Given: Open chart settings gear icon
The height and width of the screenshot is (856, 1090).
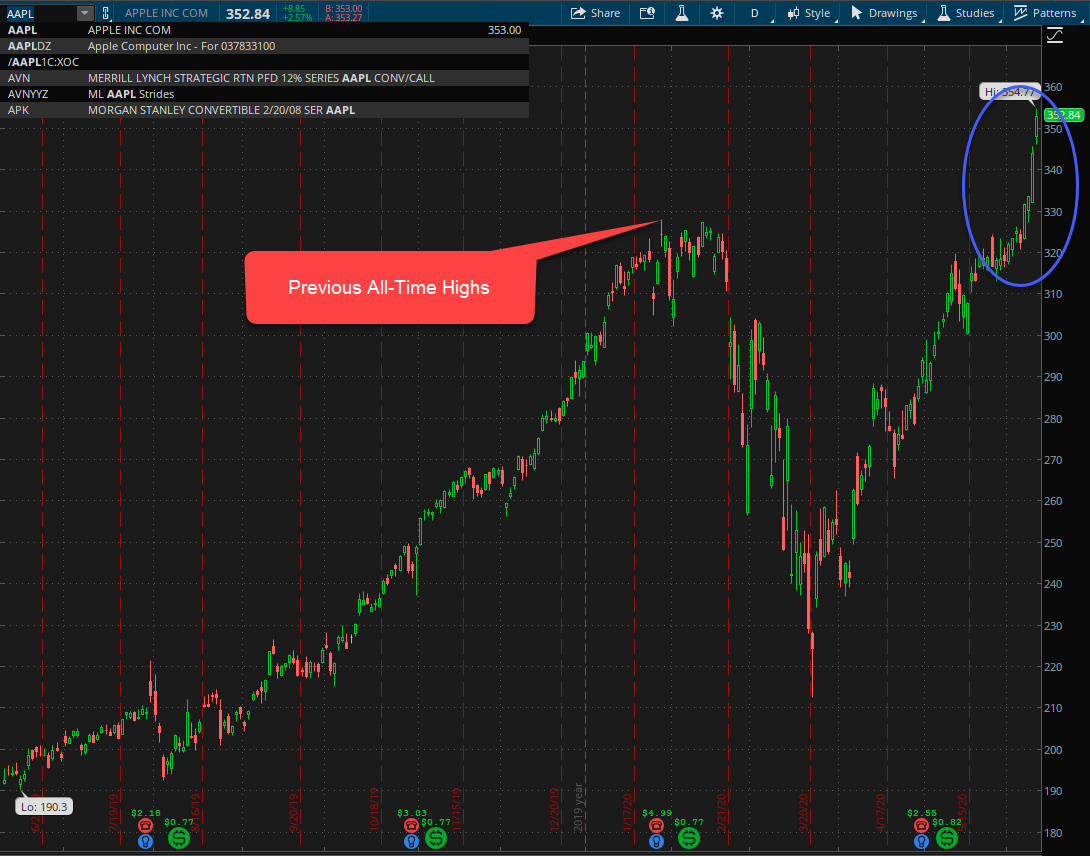Looking at the screenshot, I should (x=717, y=13).
